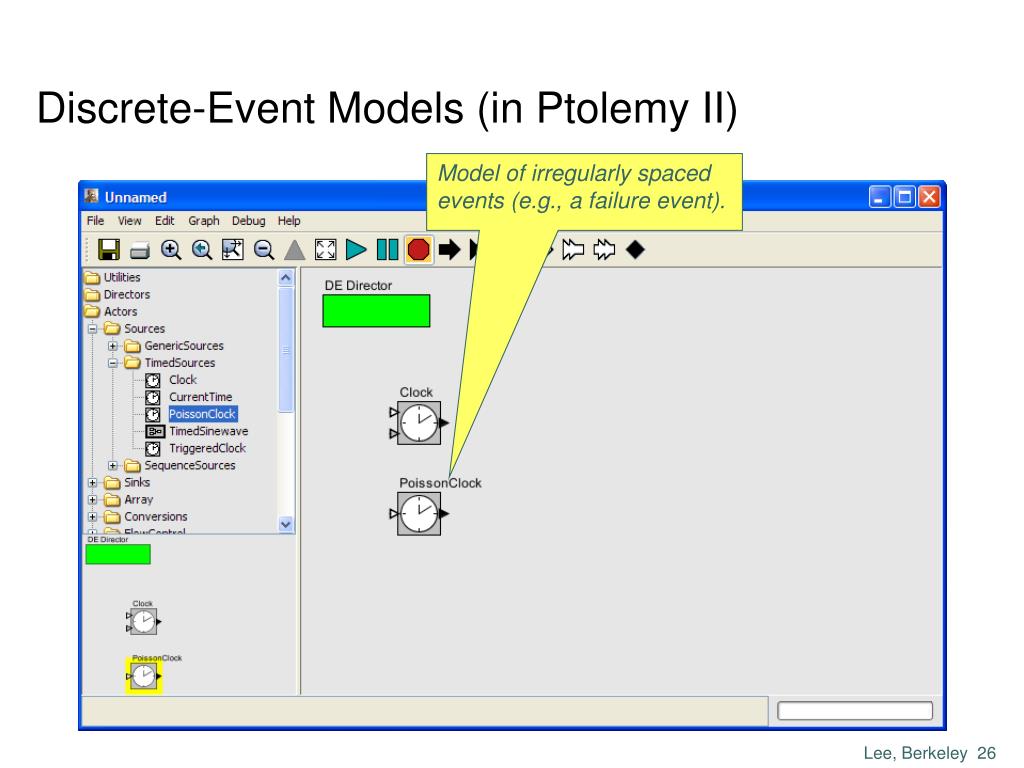
Task: Click the Zoom Out magnifier icon
Action: [264, 250]
